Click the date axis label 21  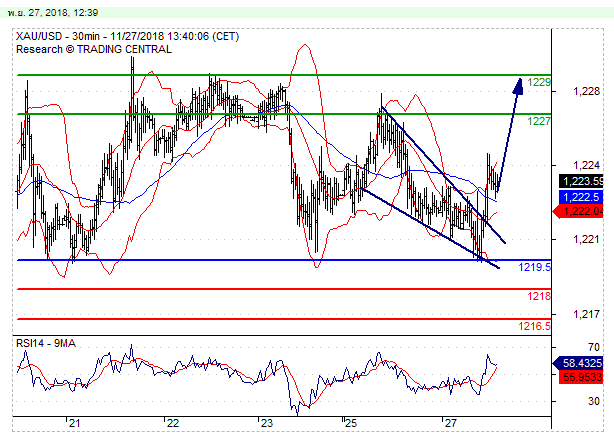point(74,423)
